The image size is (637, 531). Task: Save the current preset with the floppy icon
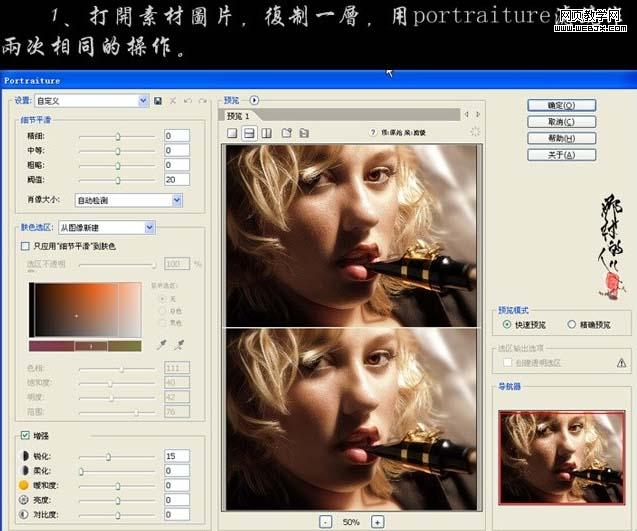click(x=158, y=101)
